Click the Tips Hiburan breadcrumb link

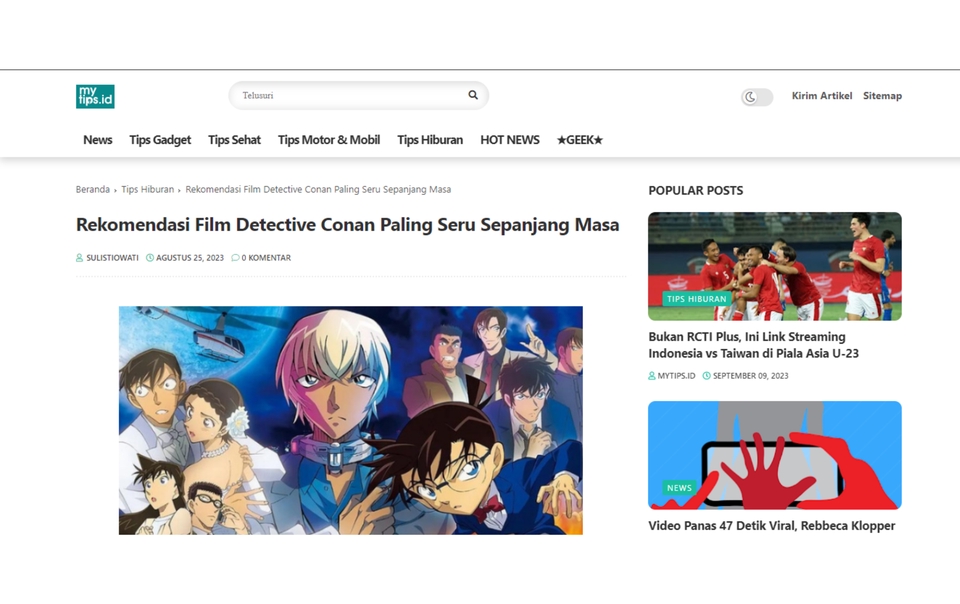click(148, 189)
